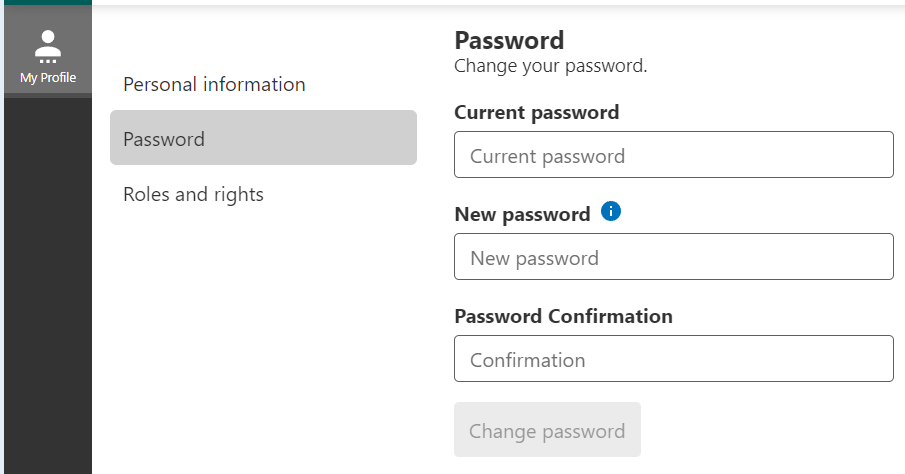Click the Password Confirmation label

point(563,316)
